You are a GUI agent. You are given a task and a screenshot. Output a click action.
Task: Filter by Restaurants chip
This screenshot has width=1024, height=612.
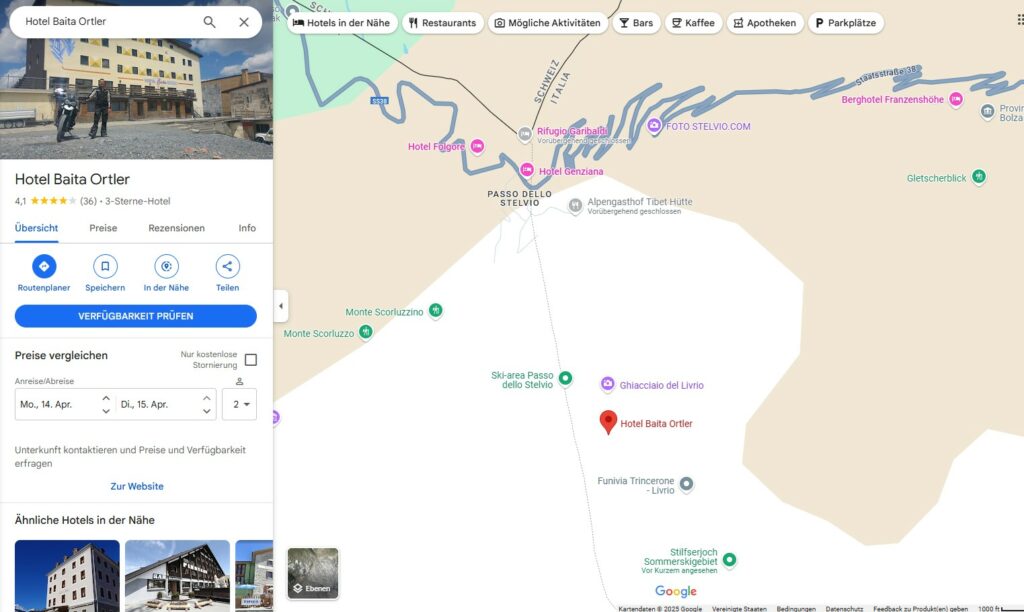pos(443,23)
